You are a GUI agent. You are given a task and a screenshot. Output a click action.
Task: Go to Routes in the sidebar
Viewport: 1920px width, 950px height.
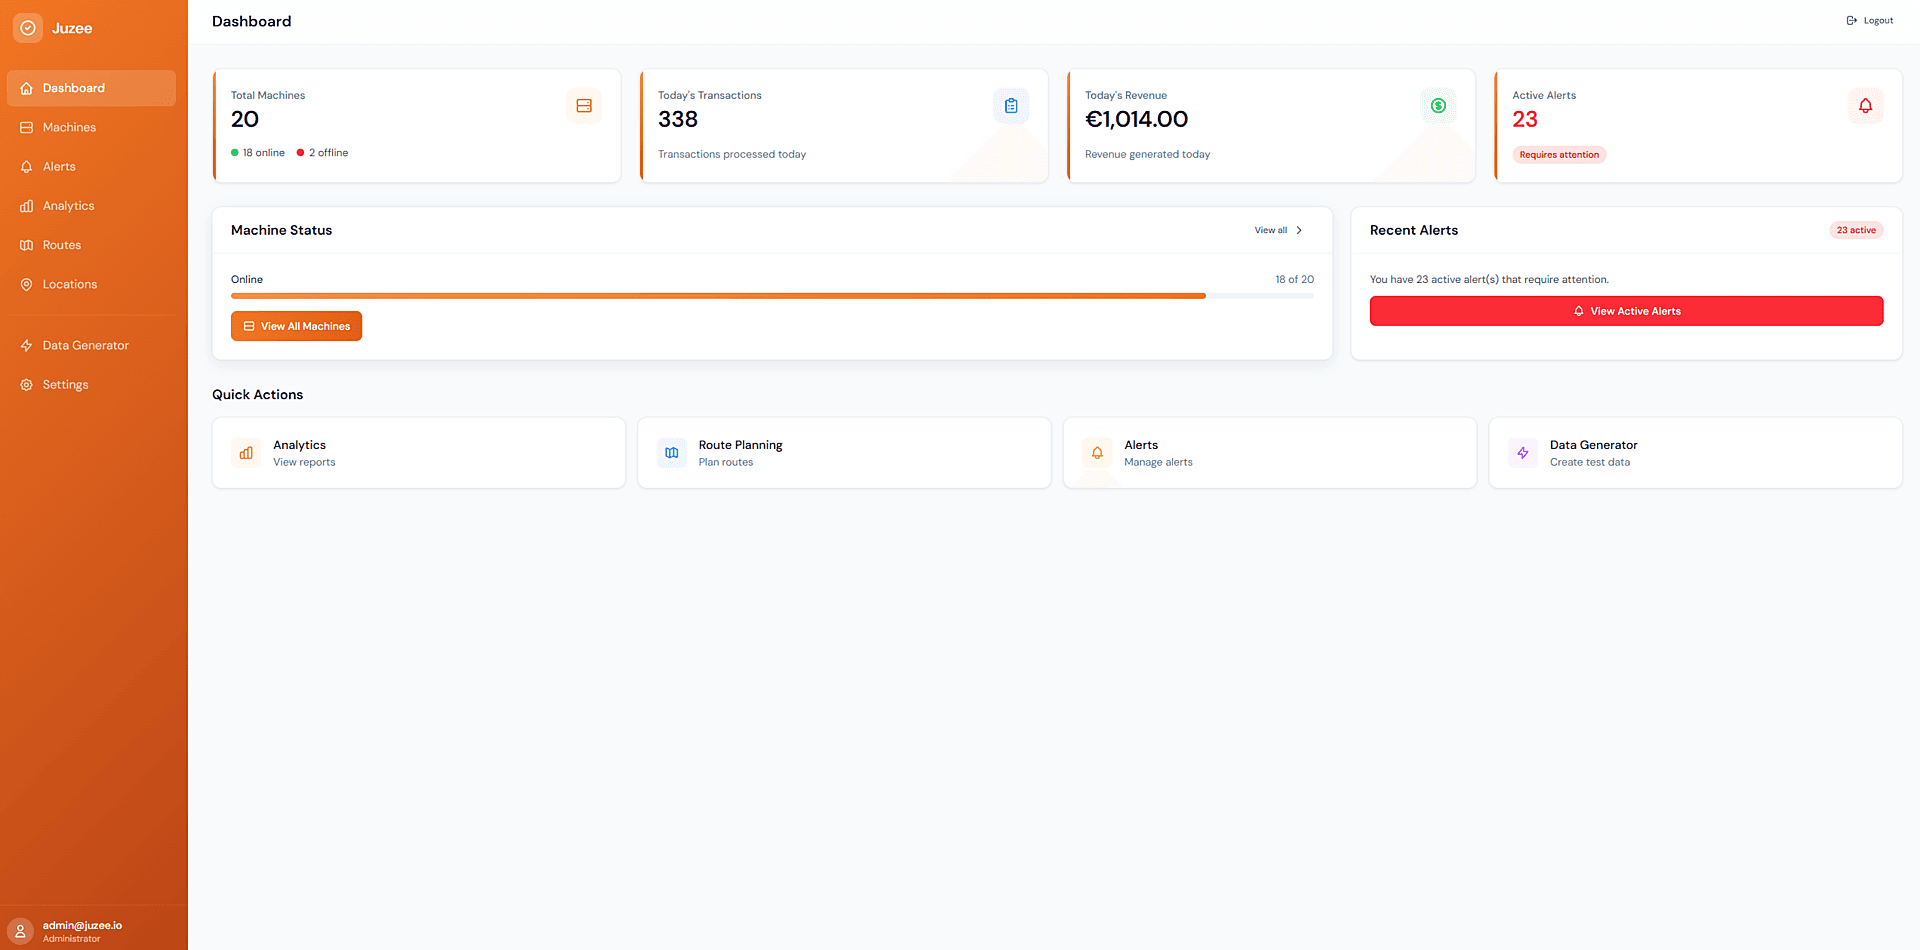62,245
